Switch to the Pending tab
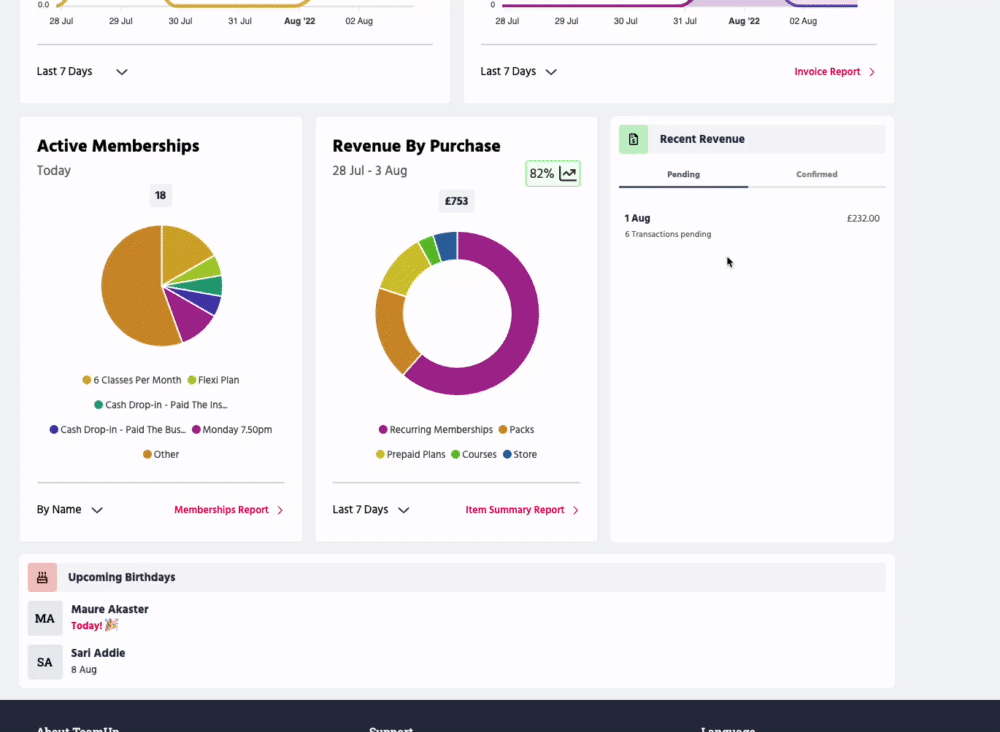1000x732 pixels. [x=683, y=174]
